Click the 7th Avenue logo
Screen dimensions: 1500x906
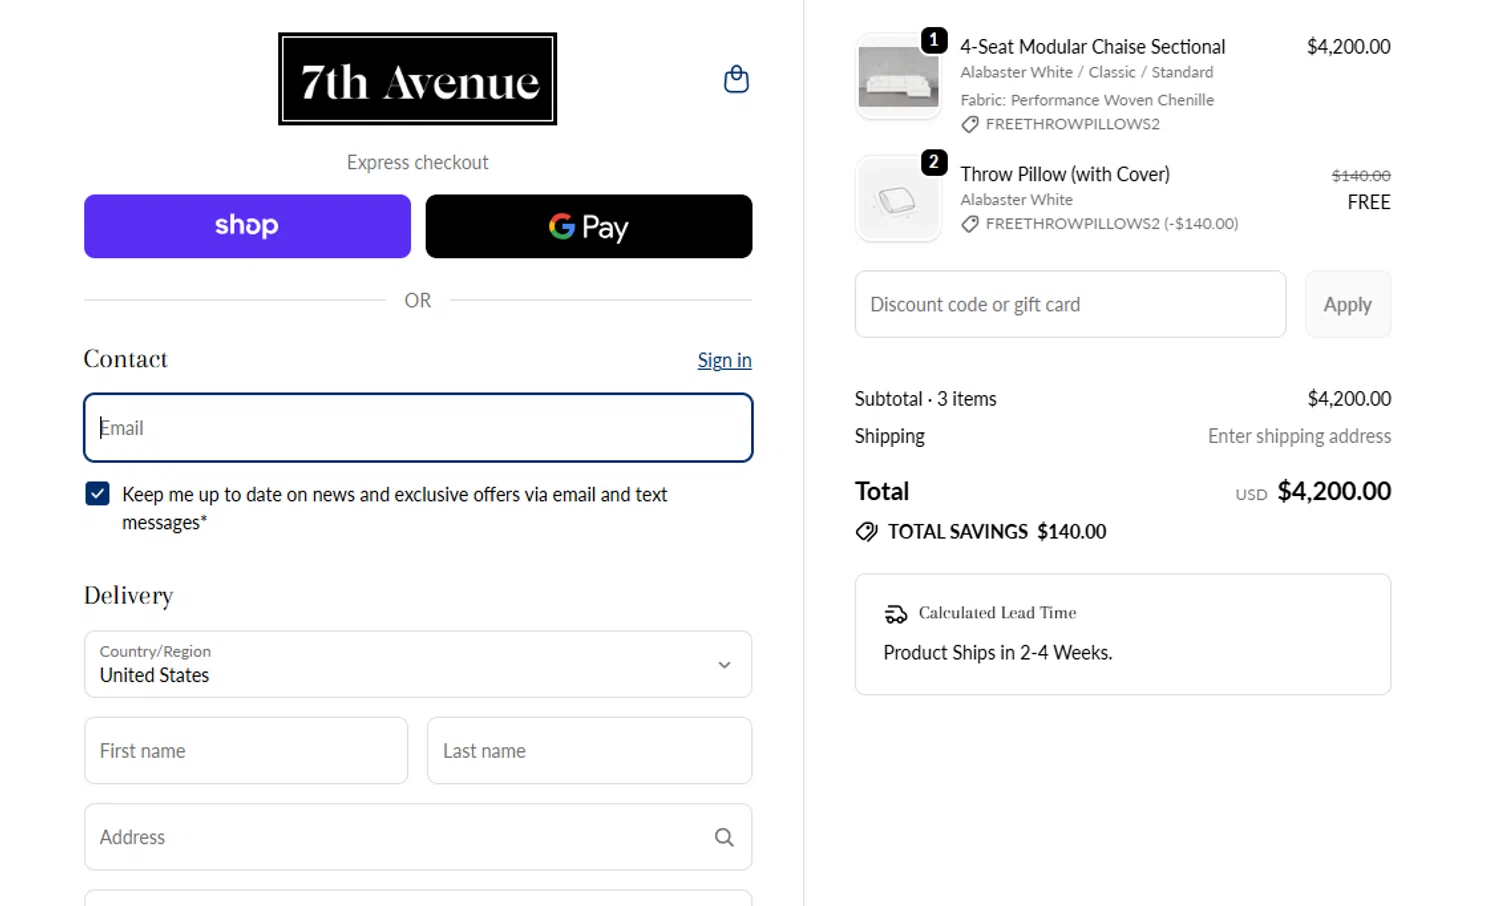coord(417,79)
